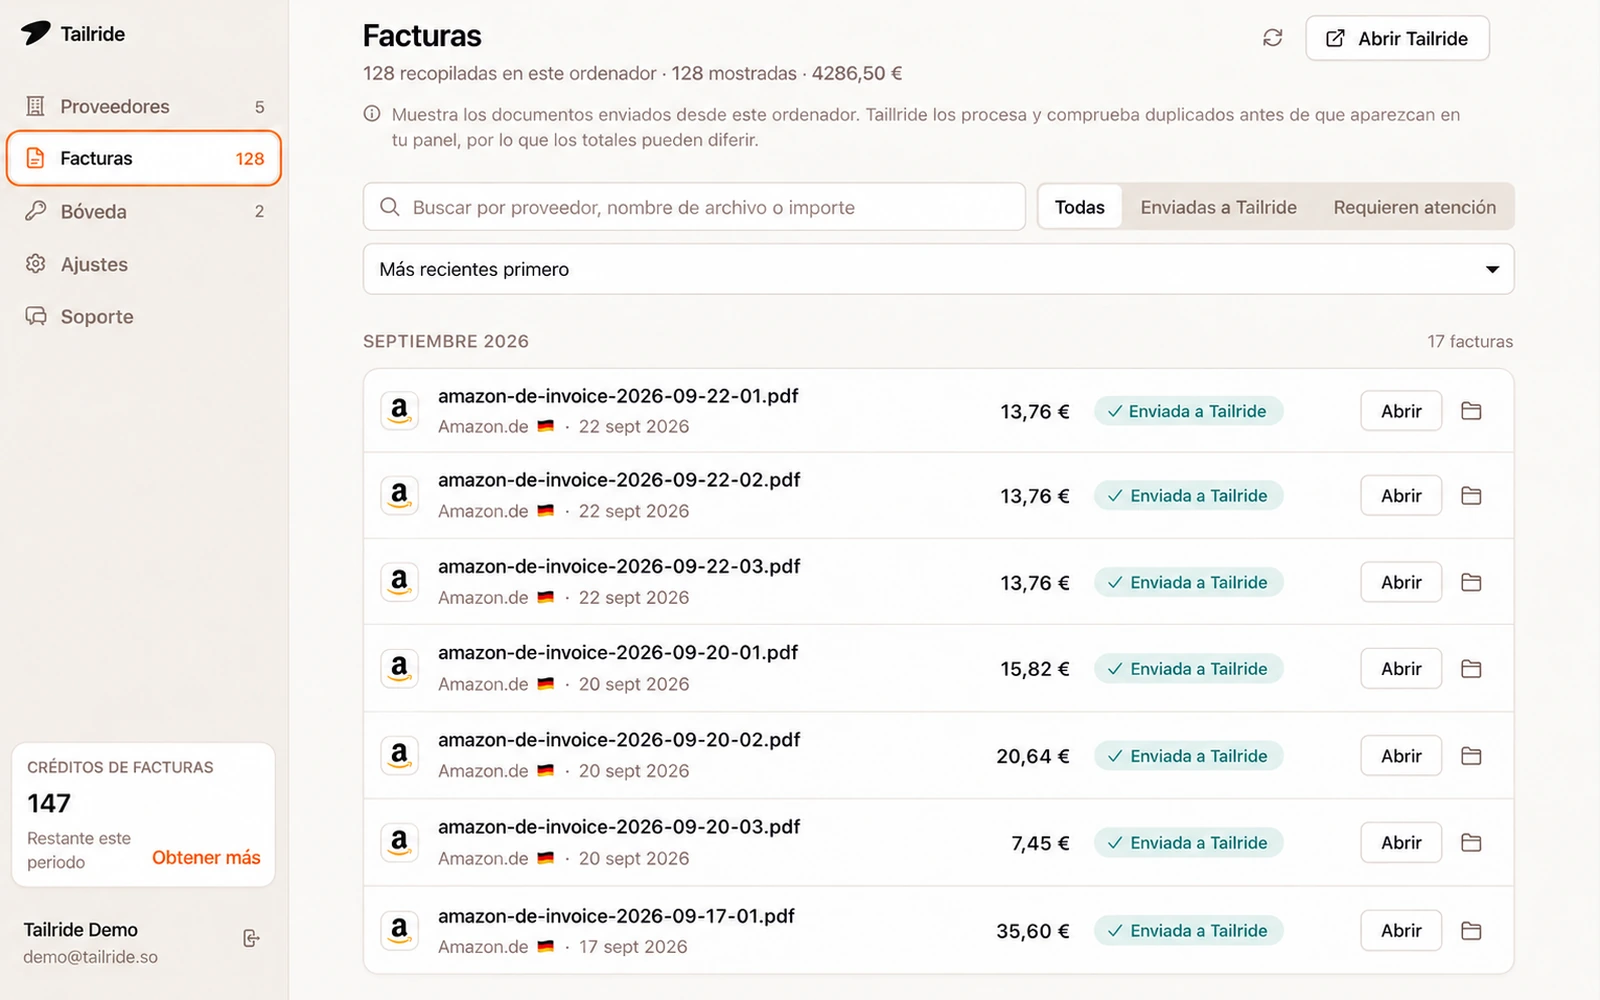The image size is (1600, 1000).
Task: Click the 17 facturas count
Action: tap(1470, 341)
